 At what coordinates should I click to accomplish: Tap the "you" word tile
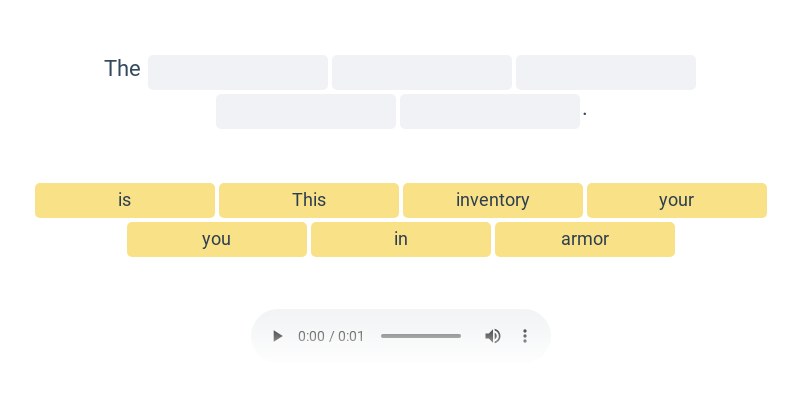point(217,239)
